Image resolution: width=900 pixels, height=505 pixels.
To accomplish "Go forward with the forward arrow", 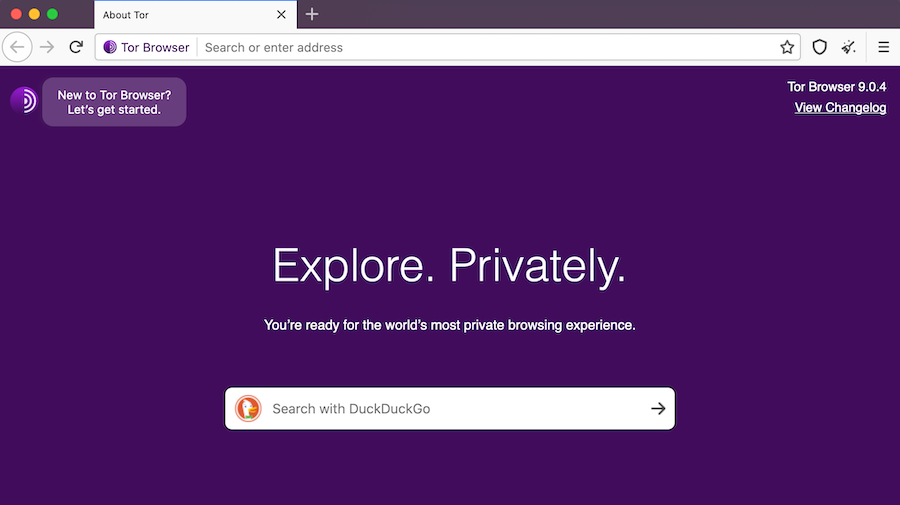I will [47, 47].
